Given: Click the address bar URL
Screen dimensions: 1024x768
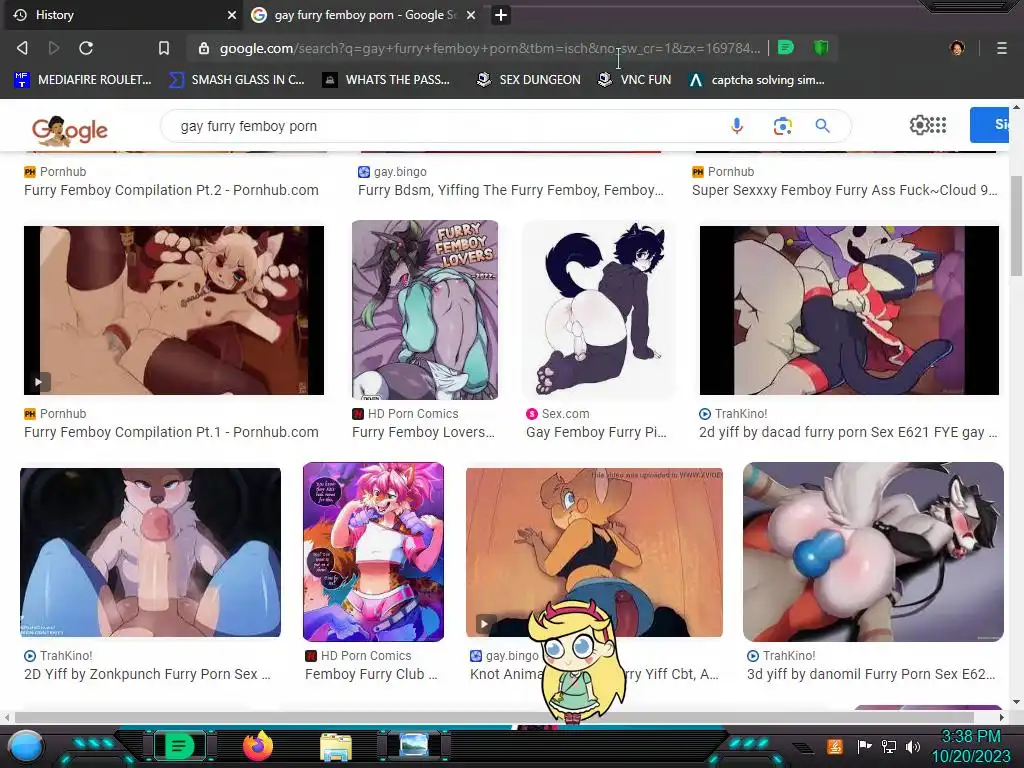Looking at the screenshot, I should point(490,48).
